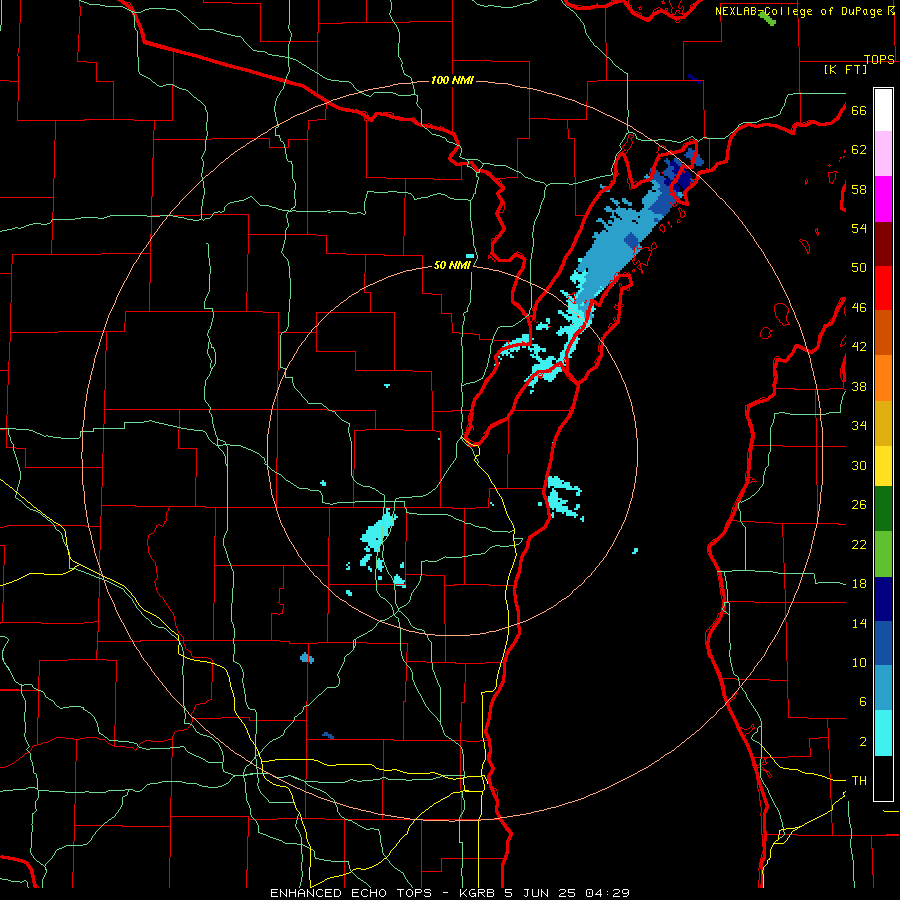Click the legend value '50'
Screen dimensions: 900x900
tap(859, 268)
